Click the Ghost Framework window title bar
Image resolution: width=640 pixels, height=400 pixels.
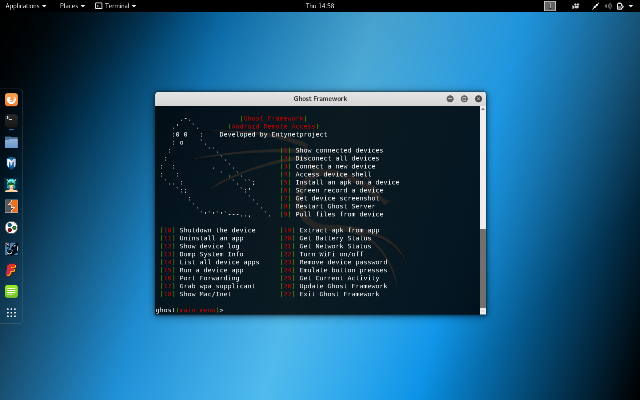(x=320, y=99)
